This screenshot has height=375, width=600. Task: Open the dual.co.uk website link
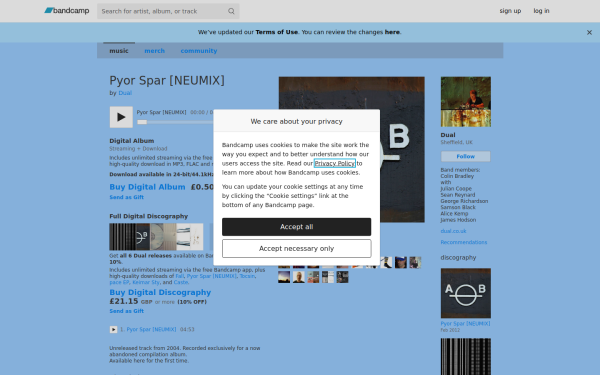453,231
